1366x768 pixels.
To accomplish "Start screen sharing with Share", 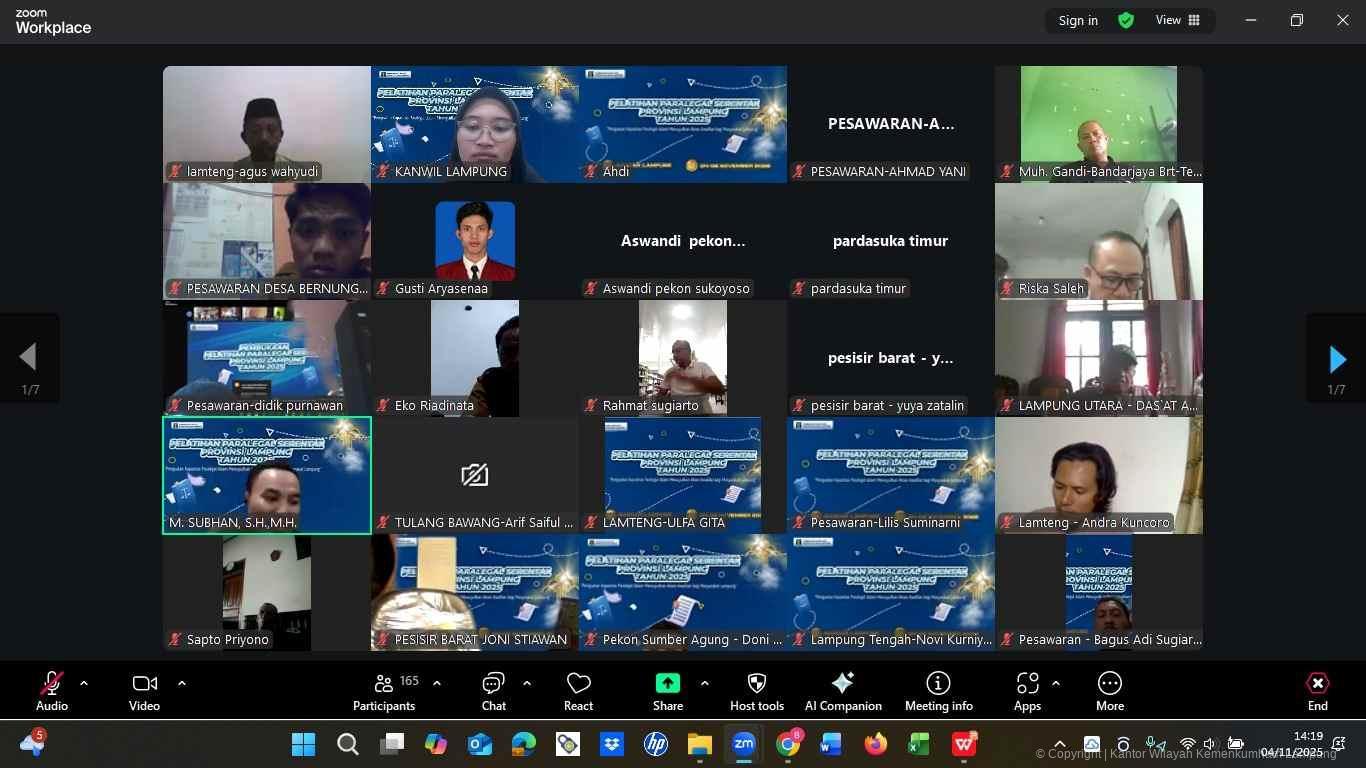I will [x=667, y=692].
